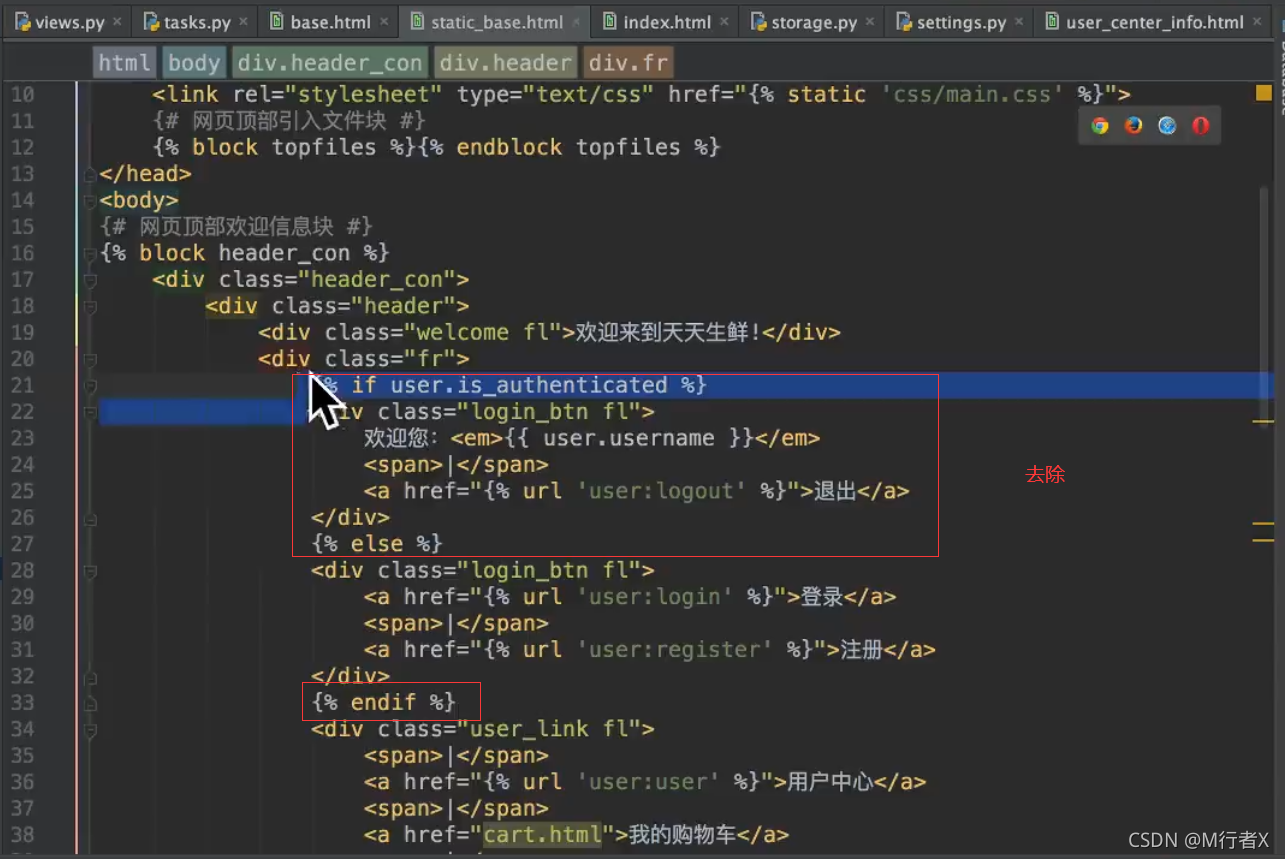1285x859 pixels.
Task: Click the cart.html href value
Action: click(542, 835)
